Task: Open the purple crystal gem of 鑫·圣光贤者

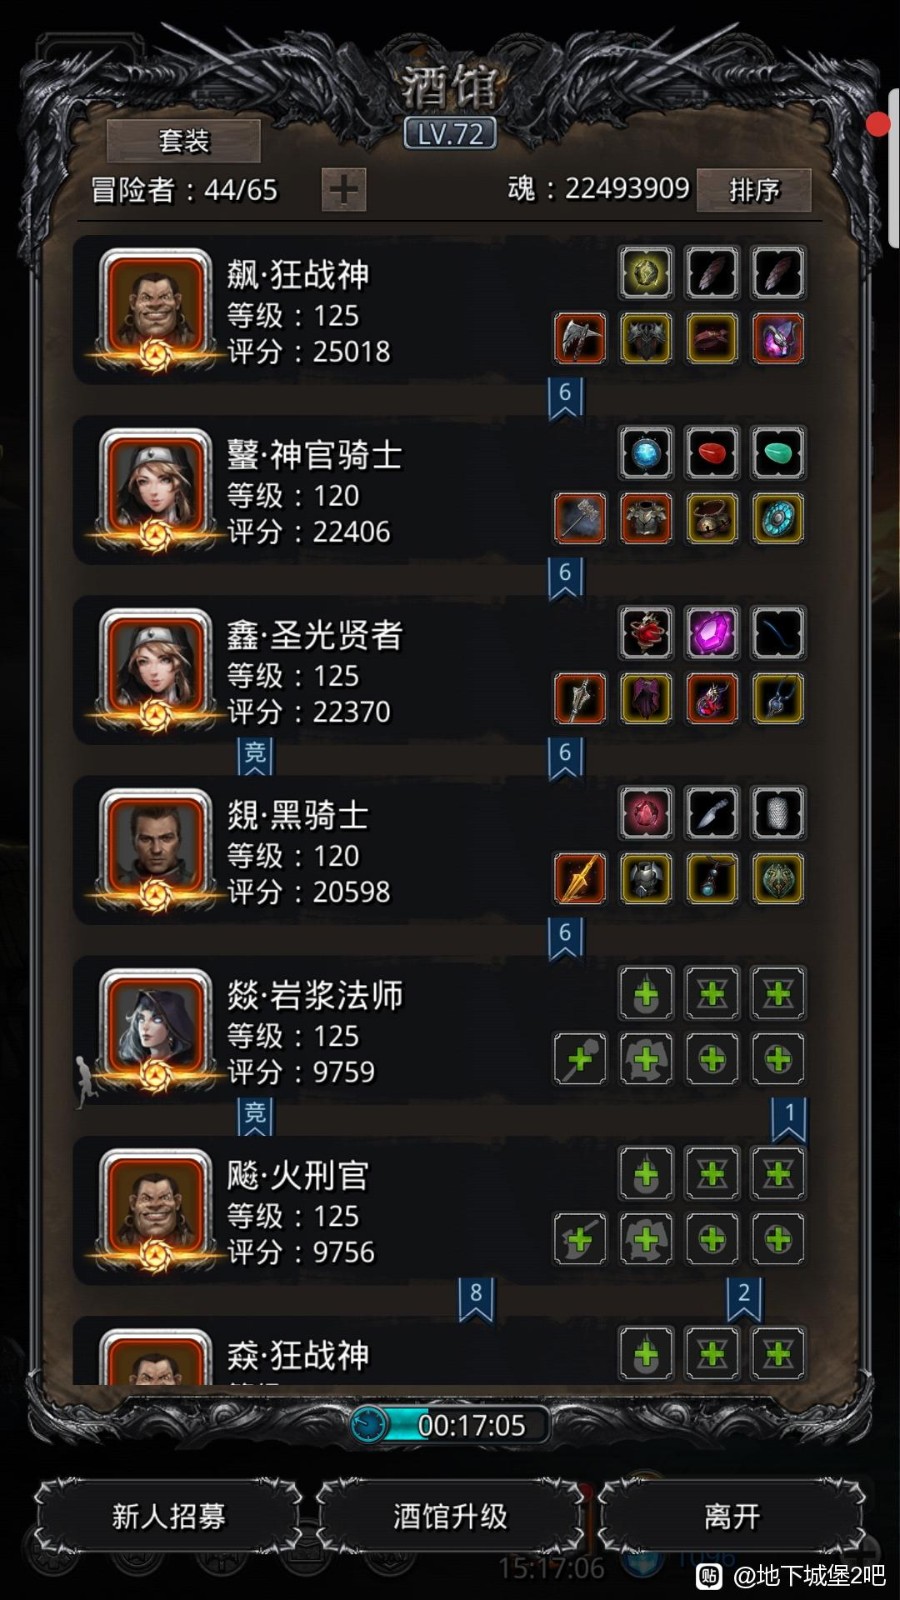Action: pos(712,633)
